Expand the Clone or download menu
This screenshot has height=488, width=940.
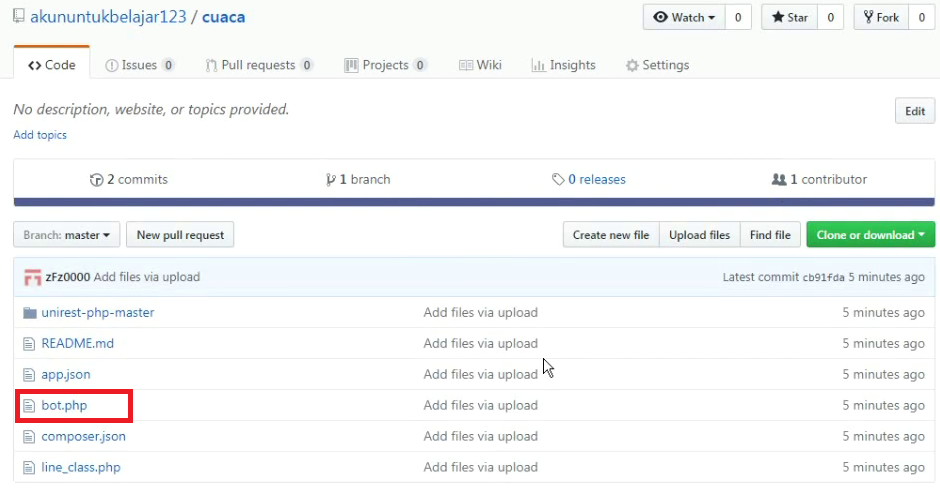click(870, 235)
